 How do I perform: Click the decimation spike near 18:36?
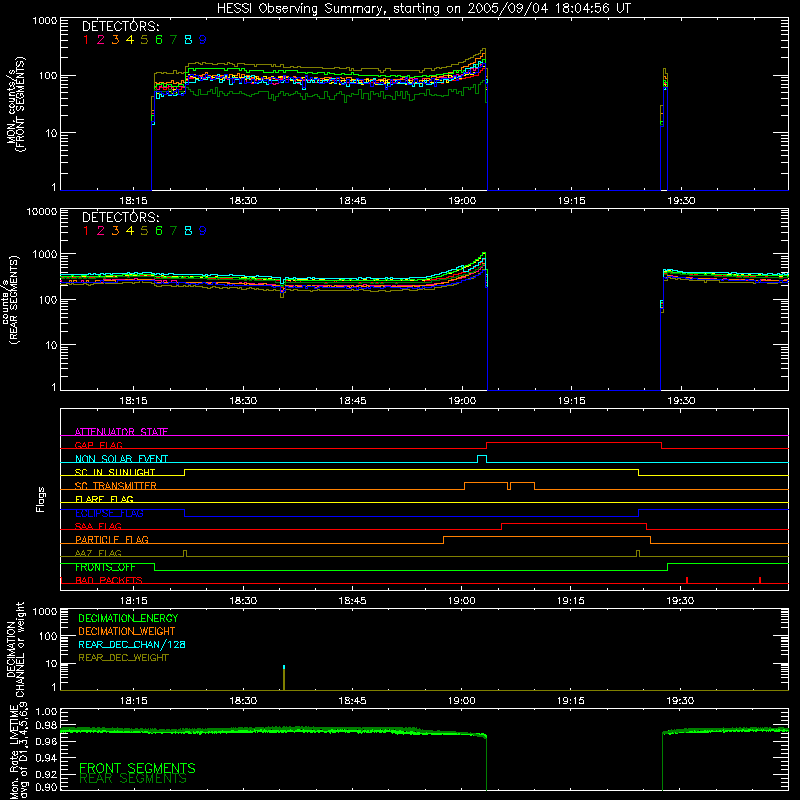[284, 678]
